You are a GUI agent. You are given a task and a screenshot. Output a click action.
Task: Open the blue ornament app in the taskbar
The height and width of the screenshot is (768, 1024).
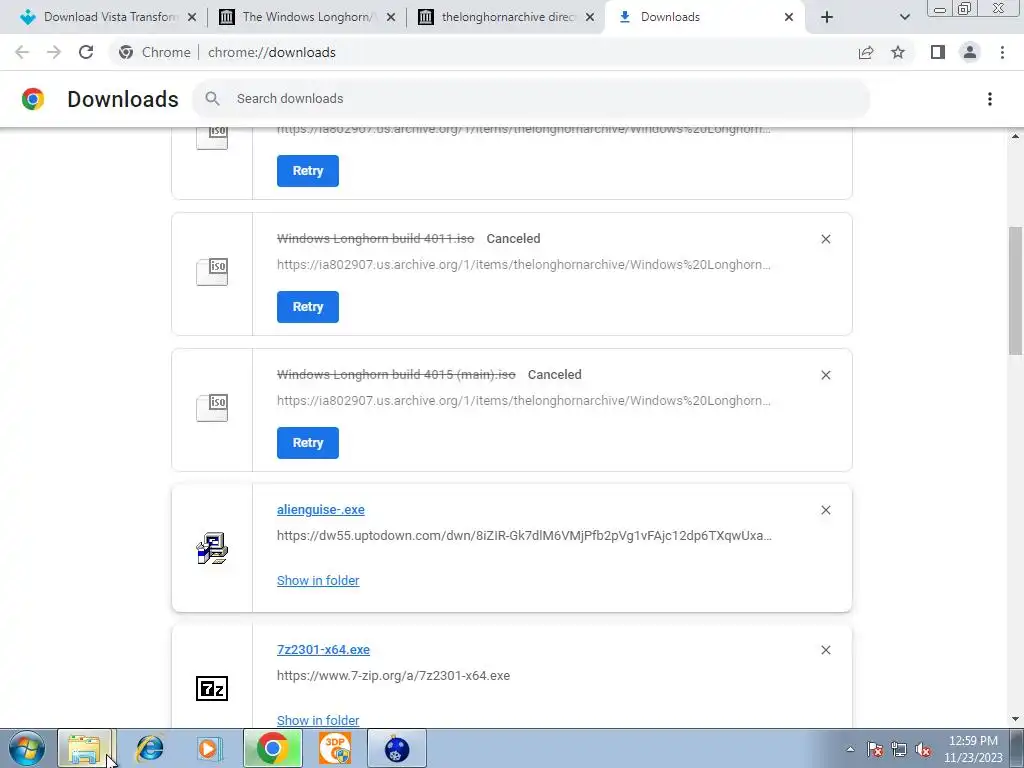397,748
